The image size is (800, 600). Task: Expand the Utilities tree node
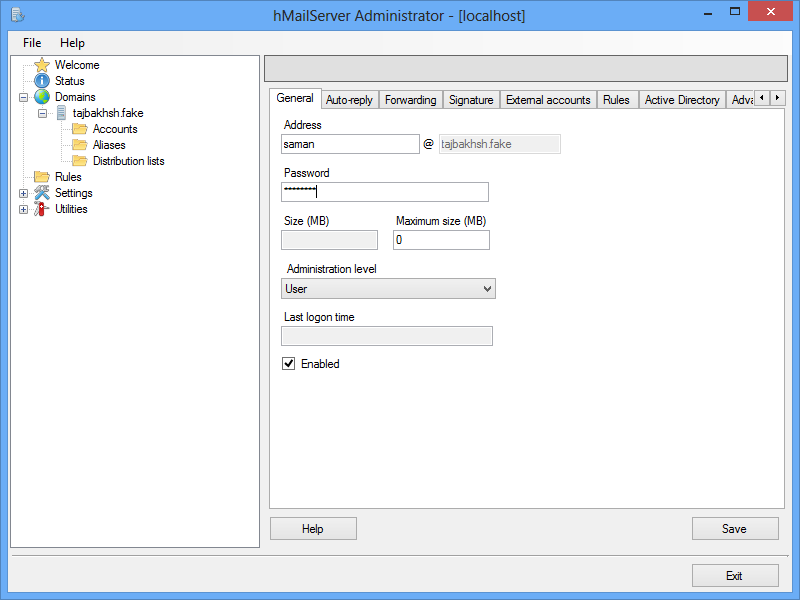tap(23, 209)
